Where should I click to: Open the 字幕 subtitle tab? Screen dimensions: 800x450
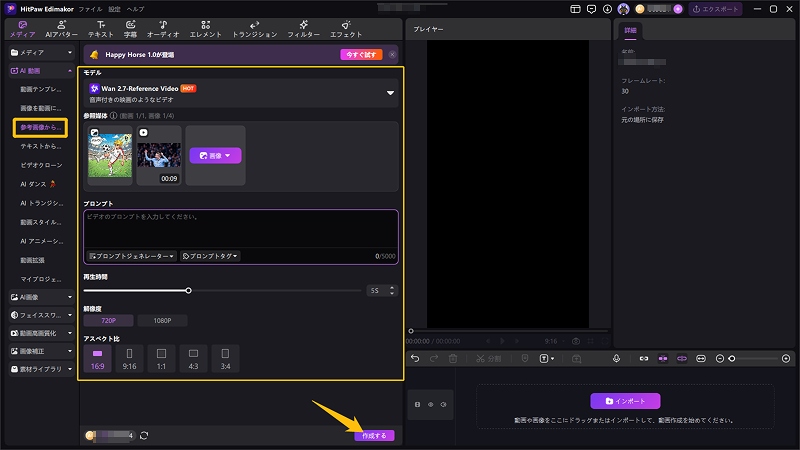click(x=131, y=29)
